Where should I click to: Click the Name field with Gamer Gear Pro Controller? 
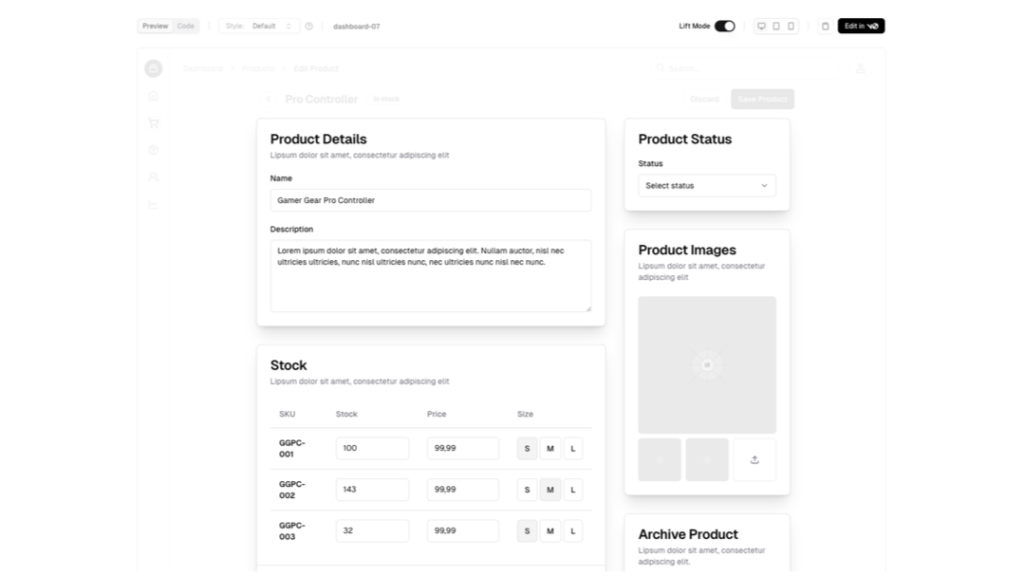(x=430, y=200)
